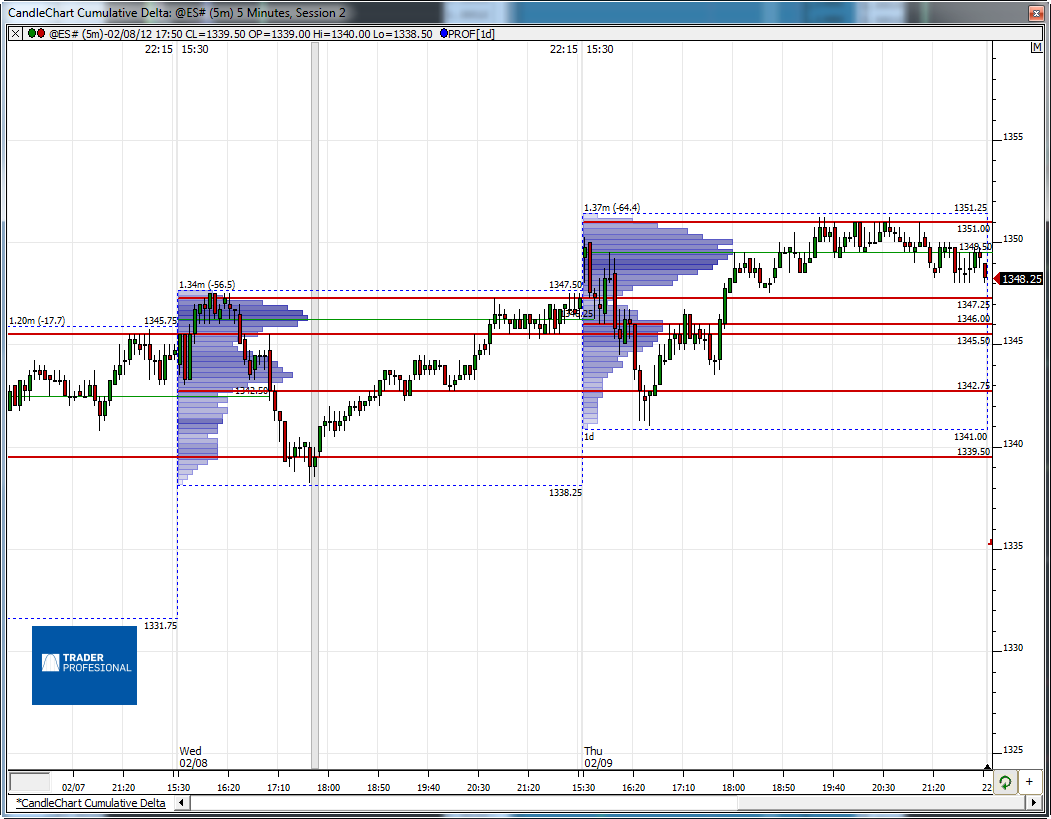
Task: Click the red candle color dot in legend
Action: 41,34
